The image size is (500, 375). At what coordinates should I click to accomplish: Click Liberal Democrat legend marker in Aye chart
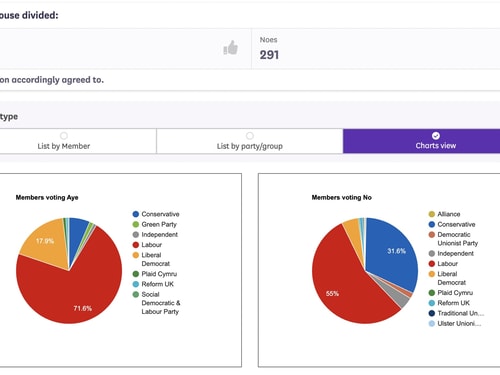136,255
